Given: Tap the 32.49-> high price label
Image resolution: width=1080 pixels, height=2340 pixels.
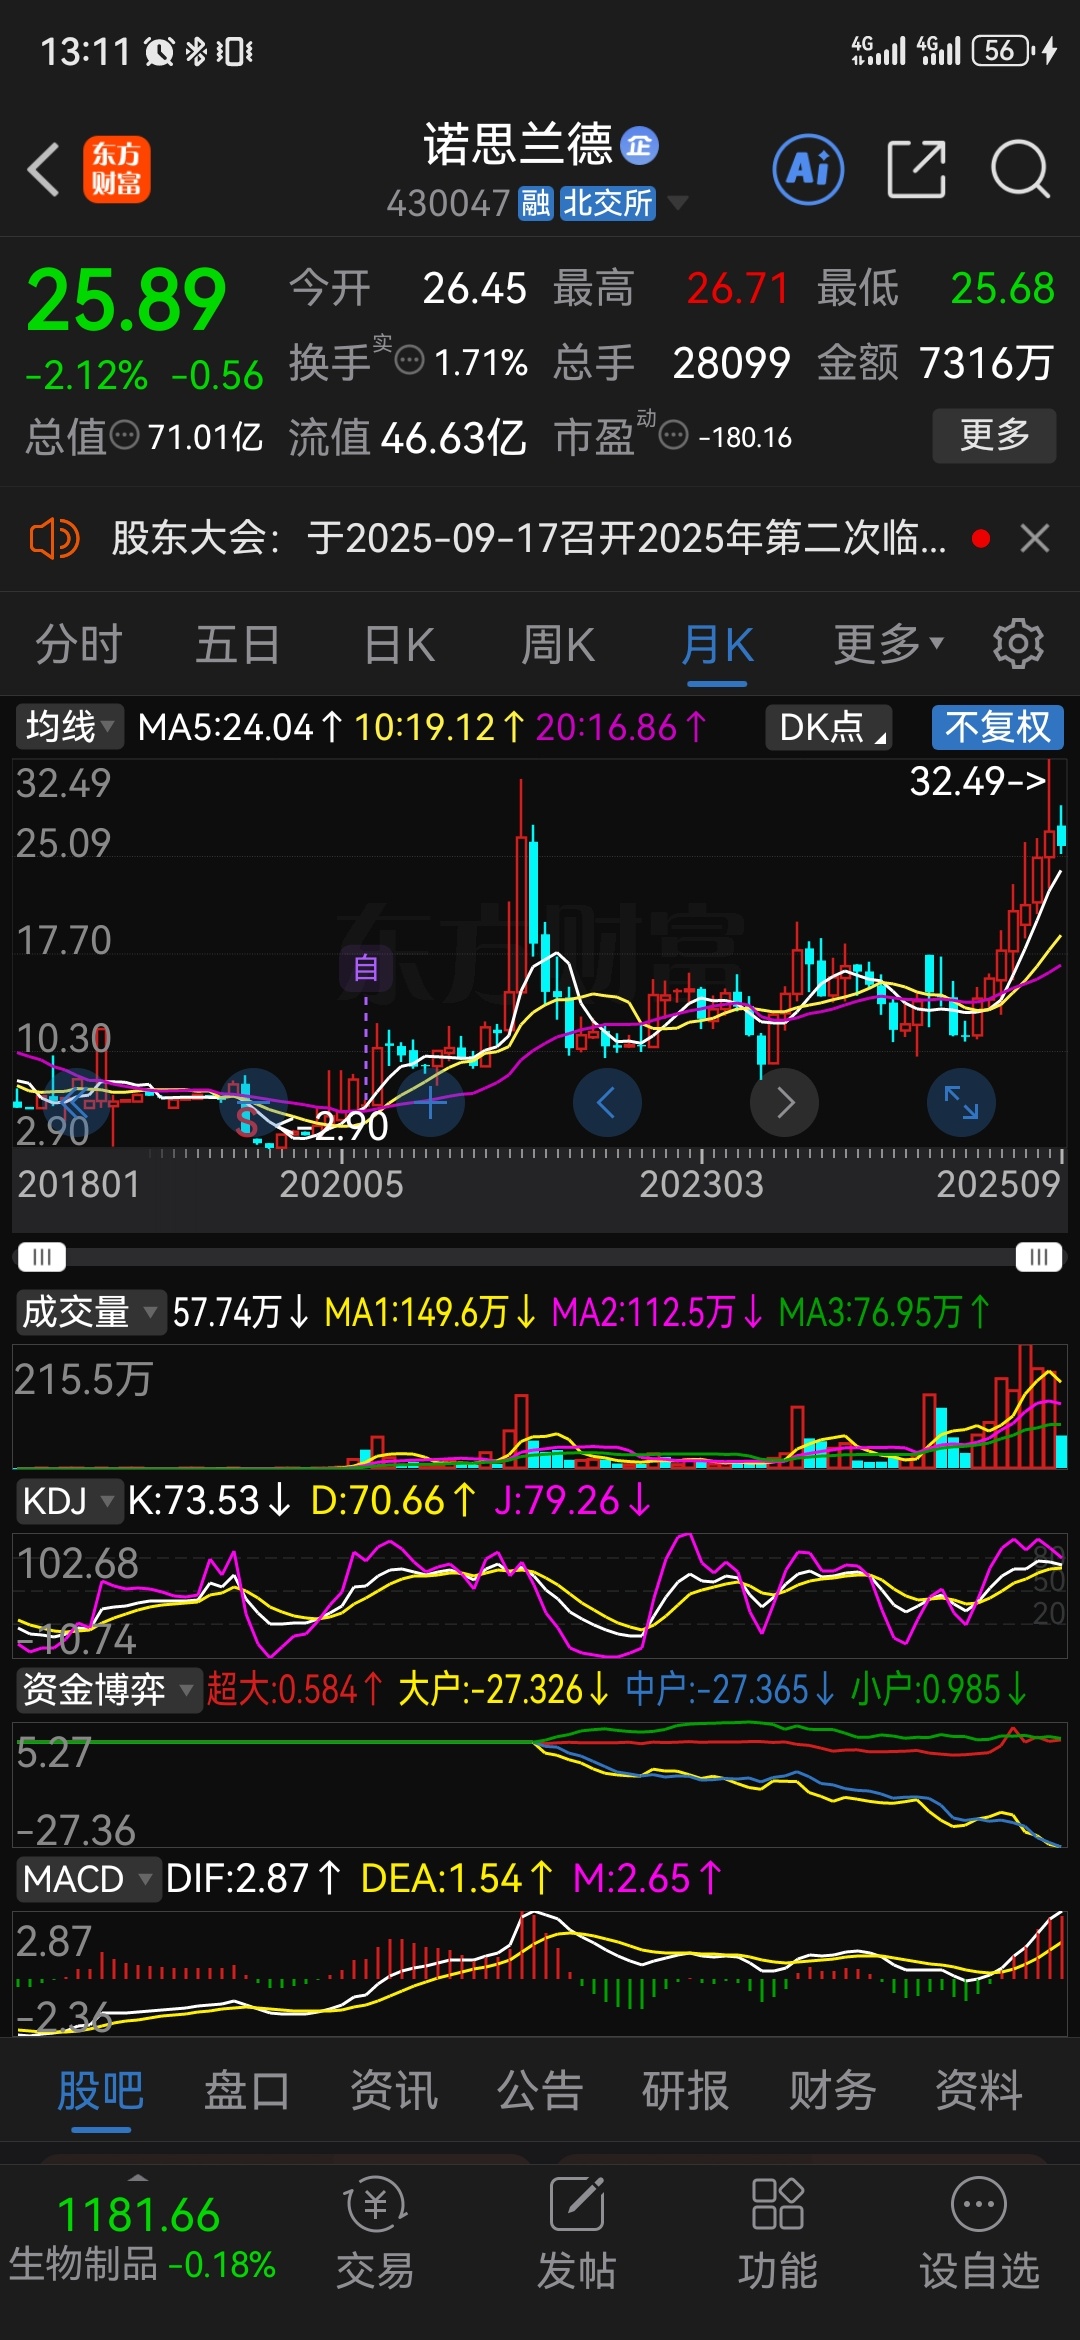Looking at the screenshot, I should tap(978, 781).
